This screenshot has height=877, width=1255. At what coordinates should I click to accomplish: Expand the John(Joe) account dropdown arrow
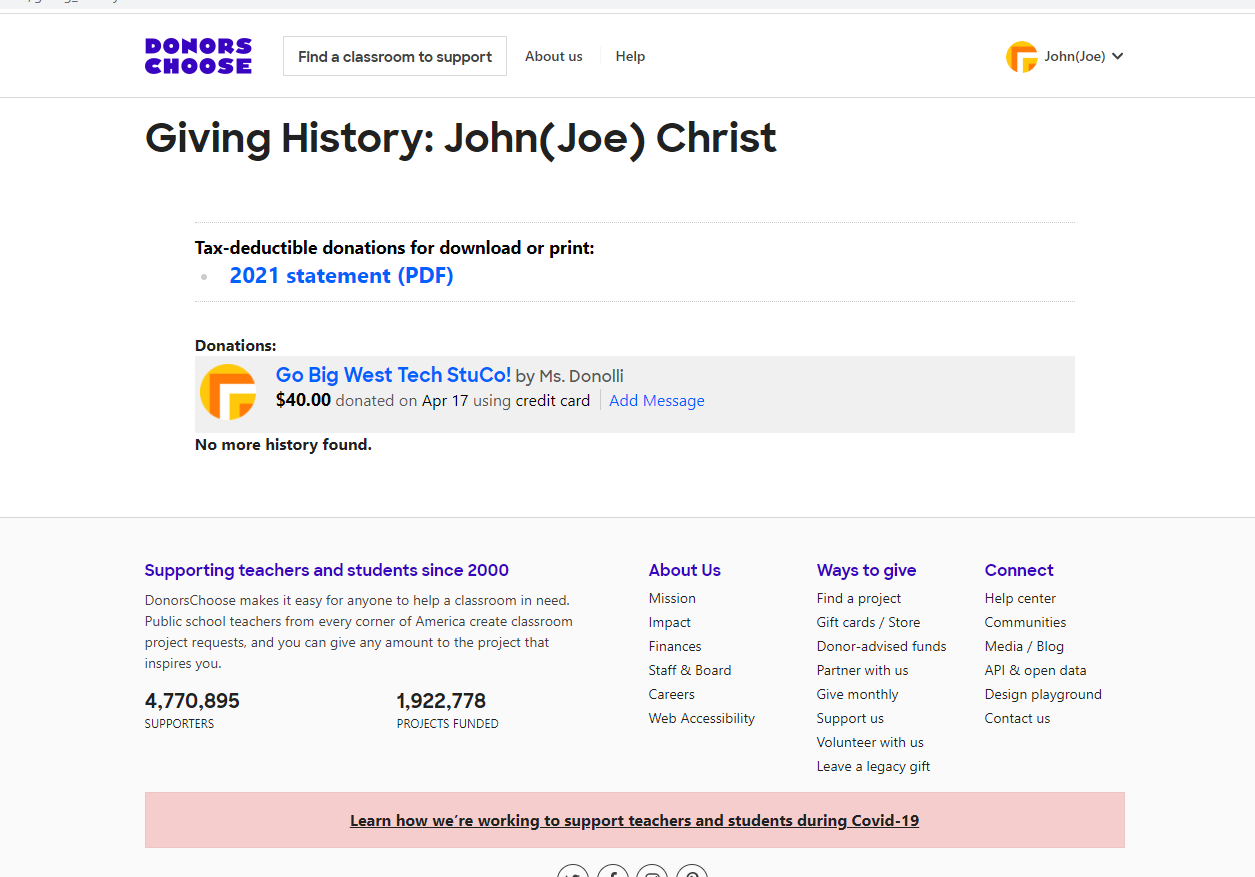click(1117, 56)
